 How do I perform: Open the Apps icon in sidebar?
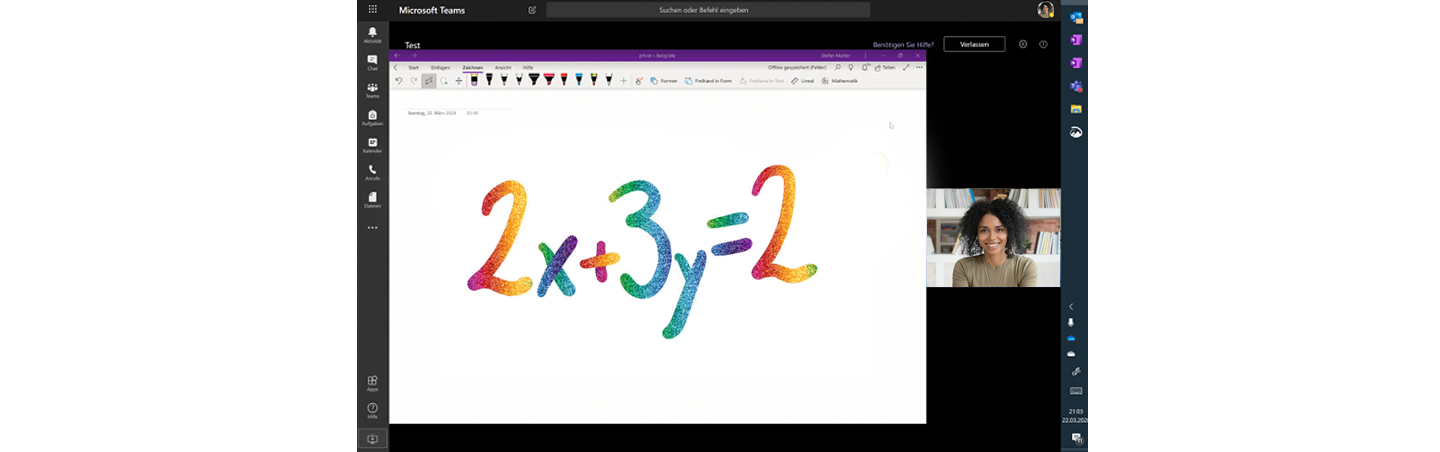(372, 382)
